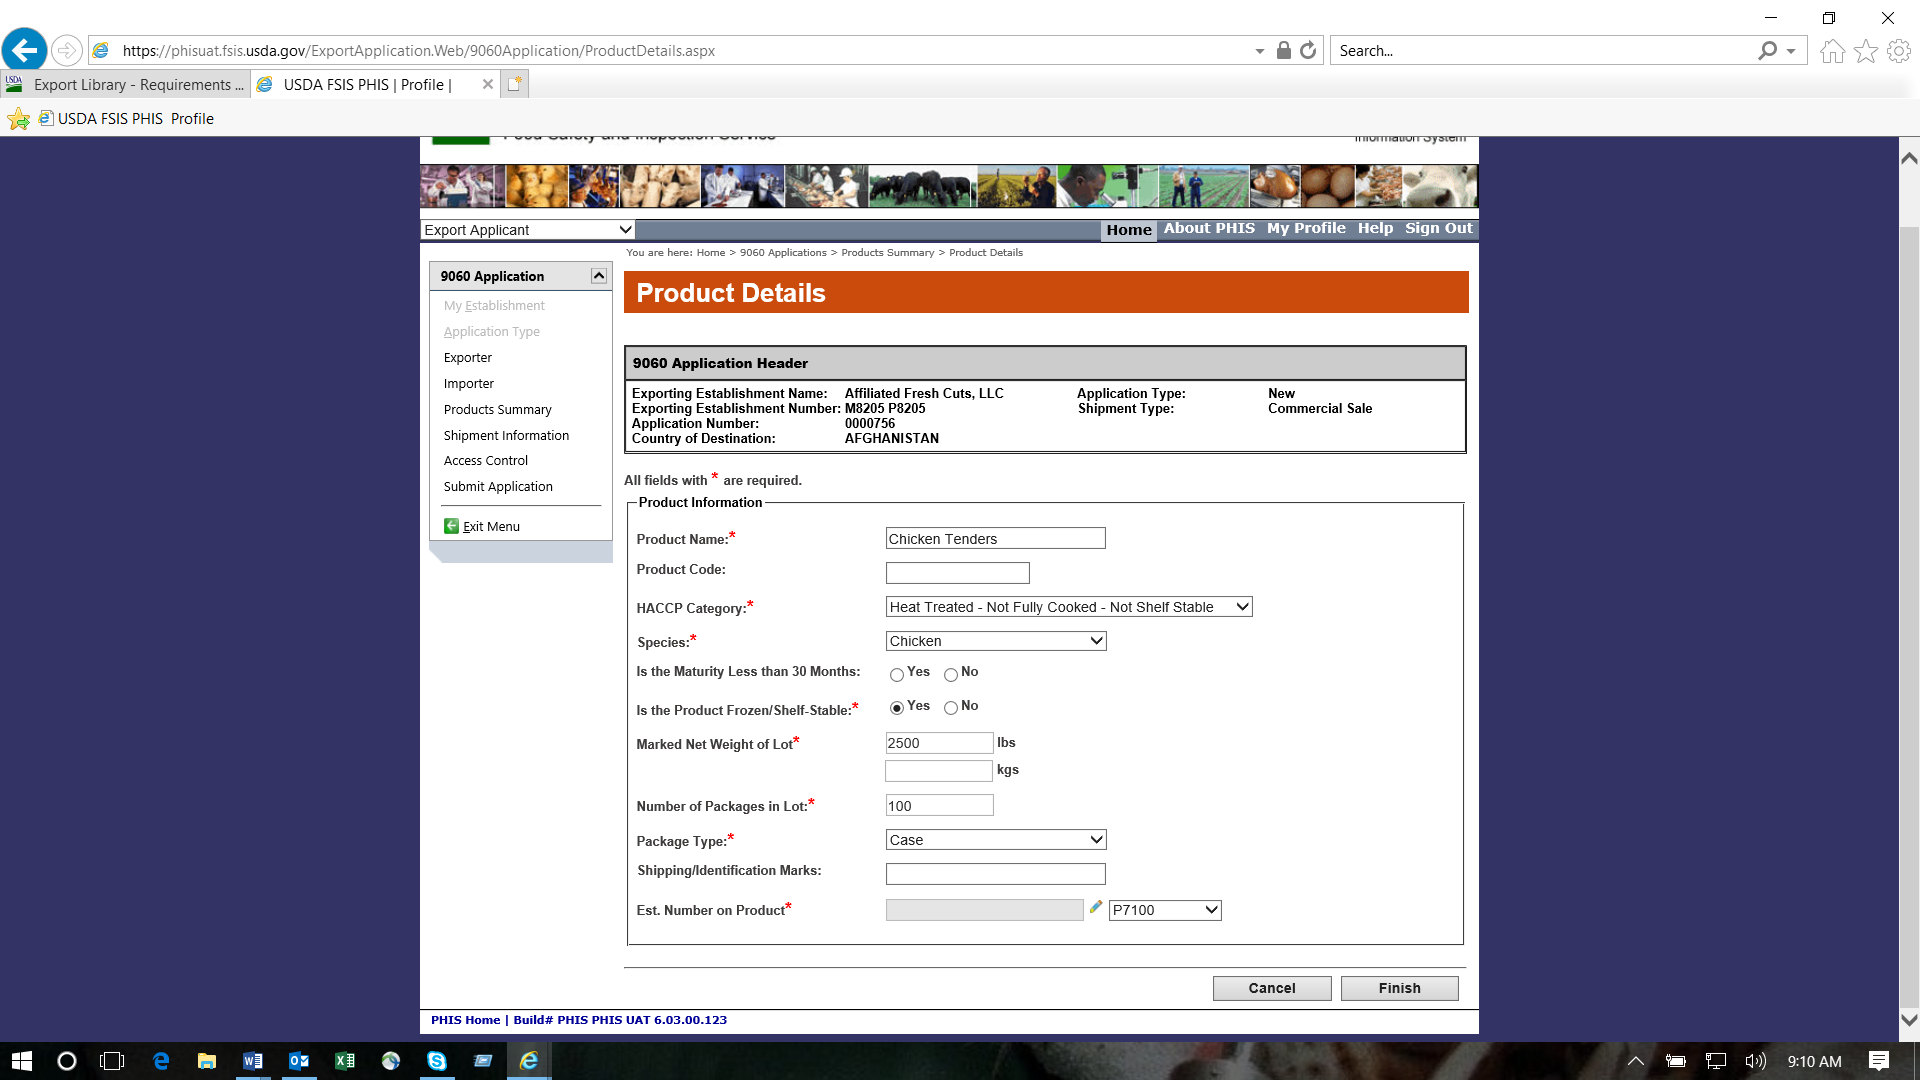The image size is (1920, 1080).
Task: Click the page refresh icon in address bar
Action: (x=1308, y=50)
